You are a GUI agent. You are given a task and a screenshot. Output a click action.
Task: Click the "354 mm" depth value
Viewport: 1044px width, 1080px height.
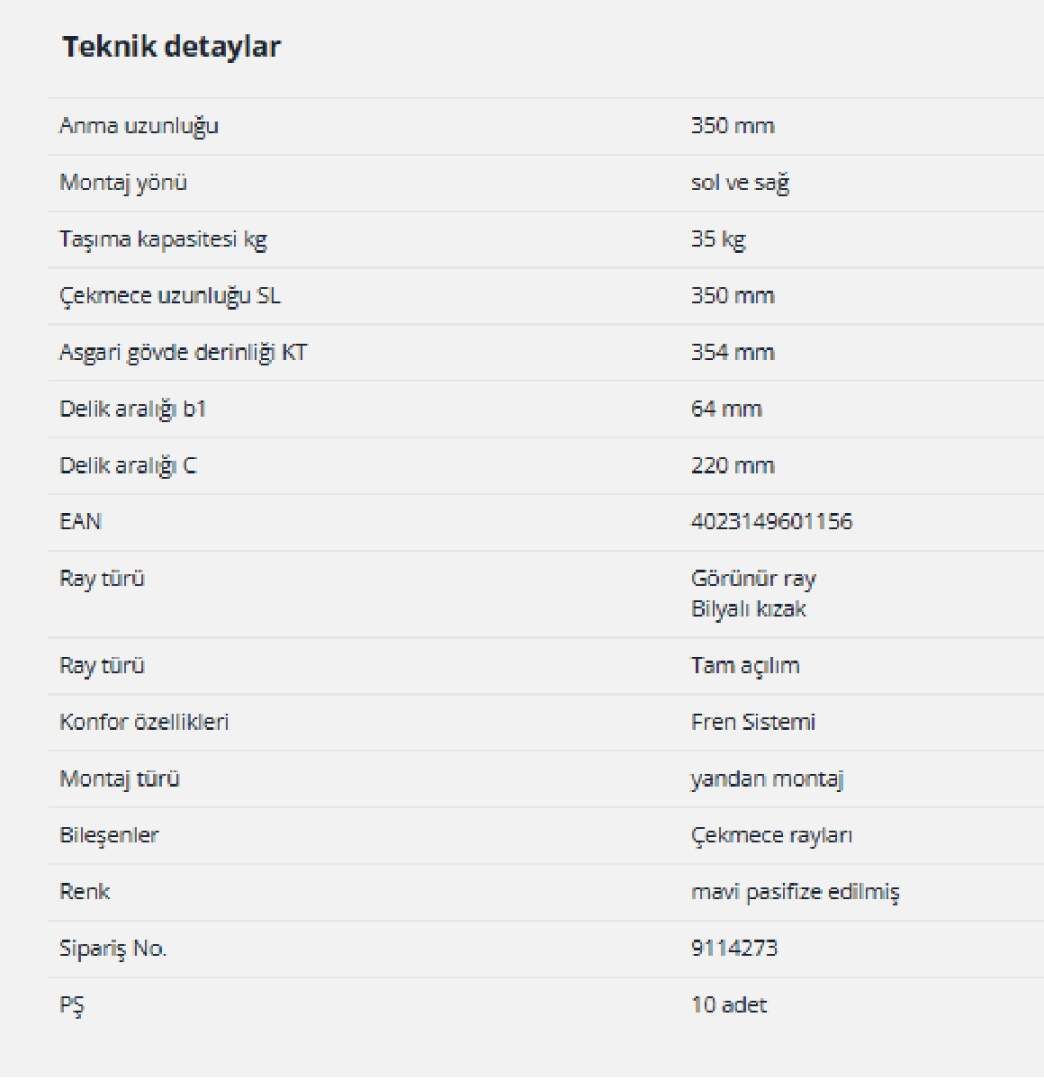coord(732,353)
